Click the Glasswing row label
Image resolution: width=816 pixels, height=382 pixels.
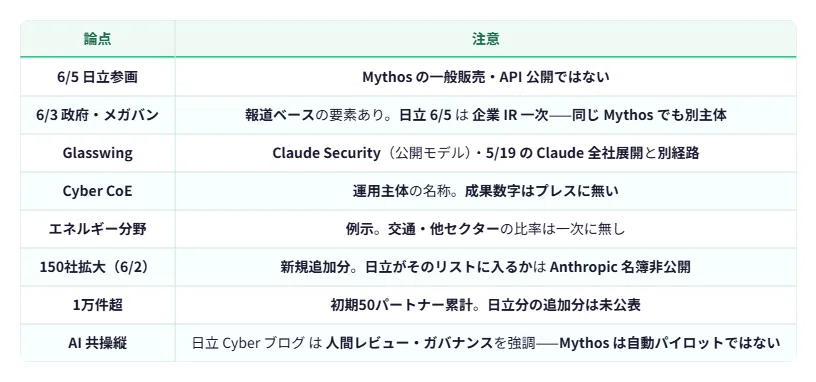pos(97,153)
